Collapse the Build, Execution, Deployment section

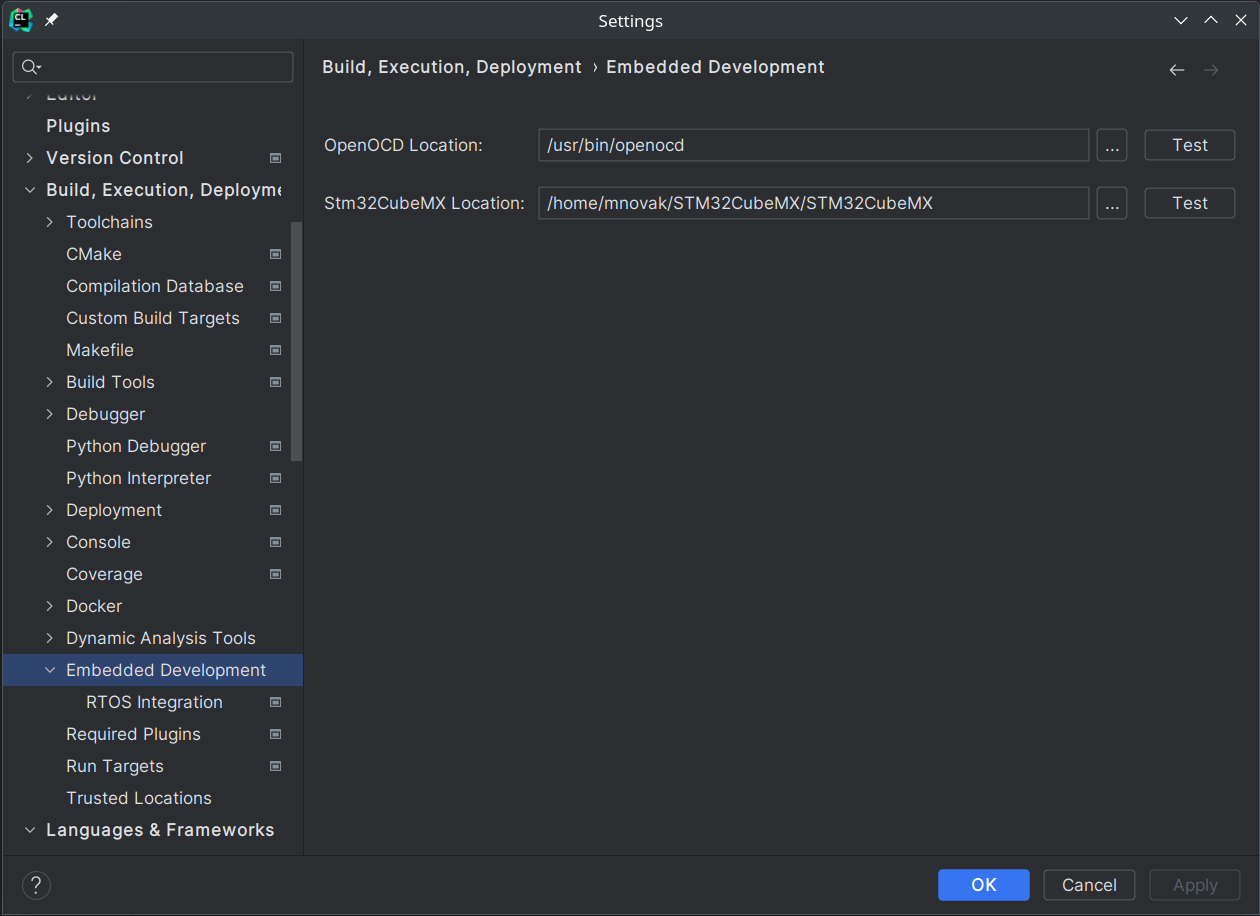click(29, 190)
